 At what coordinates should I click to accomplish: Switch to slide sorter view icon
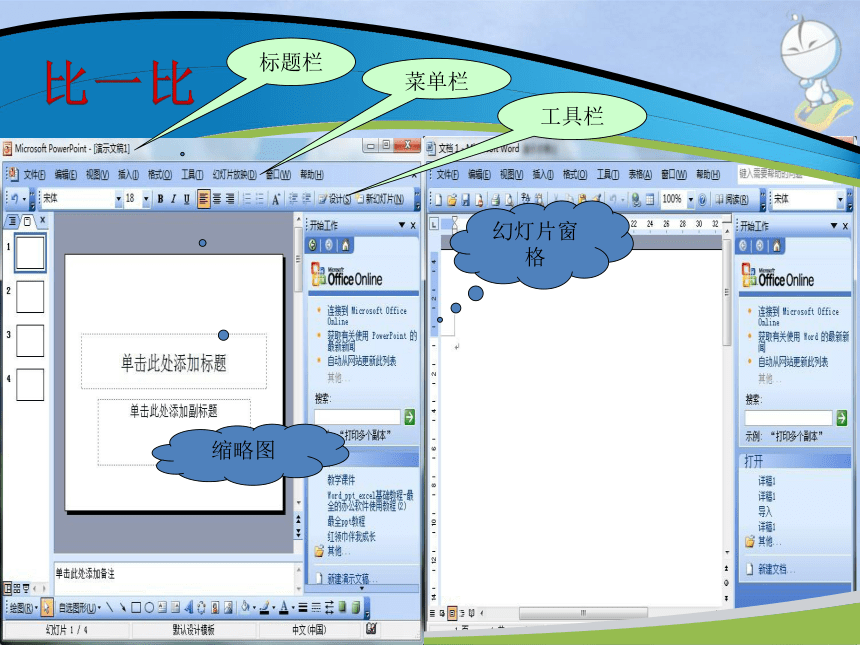17,589
